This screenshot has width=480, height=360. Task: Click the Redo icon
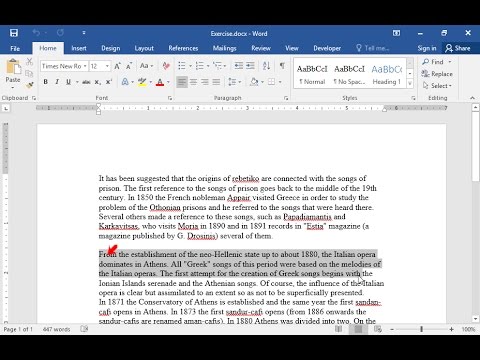point(60,33)
